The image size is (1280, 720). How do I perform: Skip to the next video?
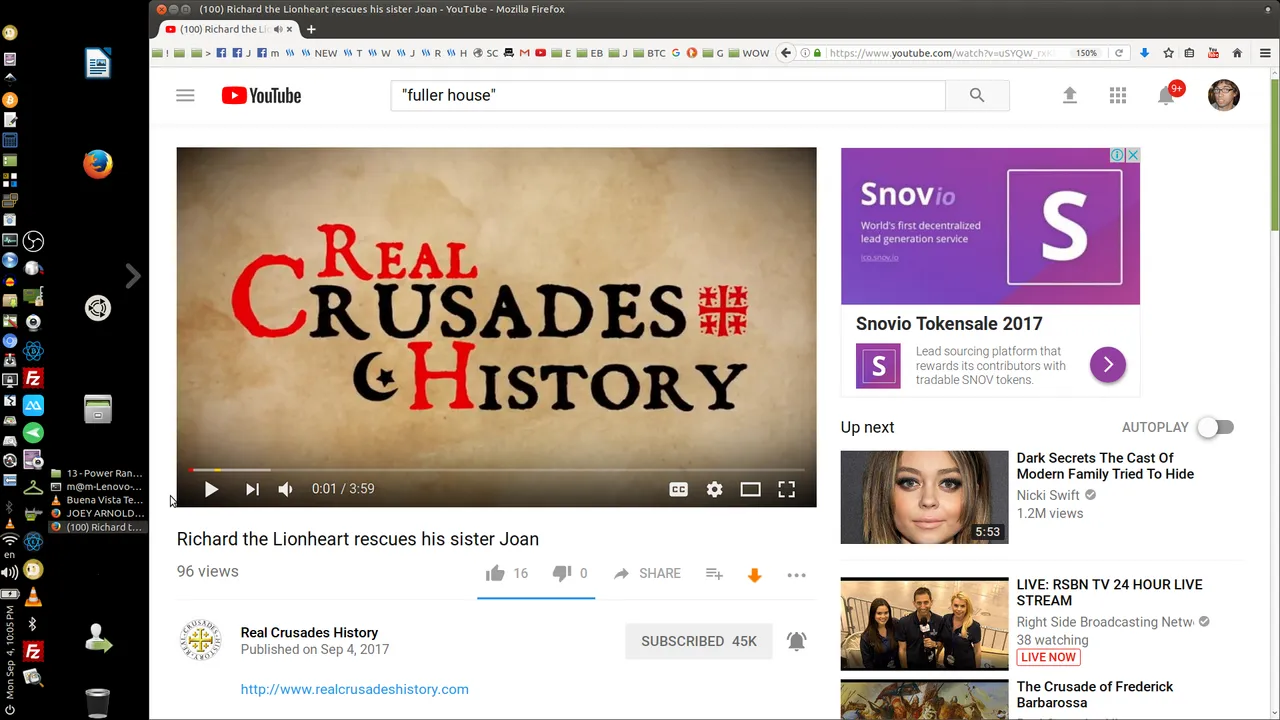tap(252, 489)
